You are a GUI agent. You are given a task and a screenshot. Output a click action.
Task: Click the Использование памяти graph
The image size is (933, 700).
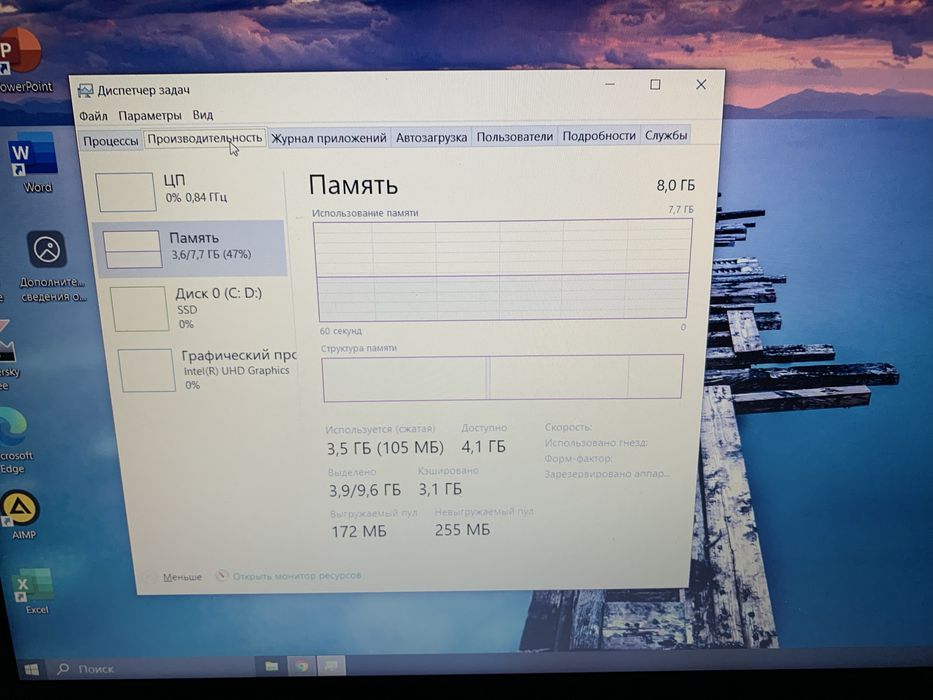tap(502, 270)
